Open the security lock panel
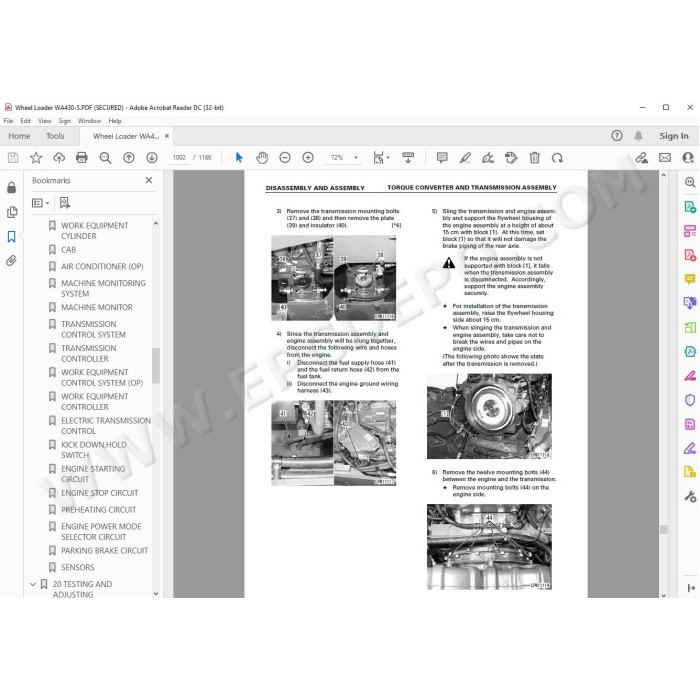Image resolution: width=700 pixels, height=700 pixels. (12, 188)
